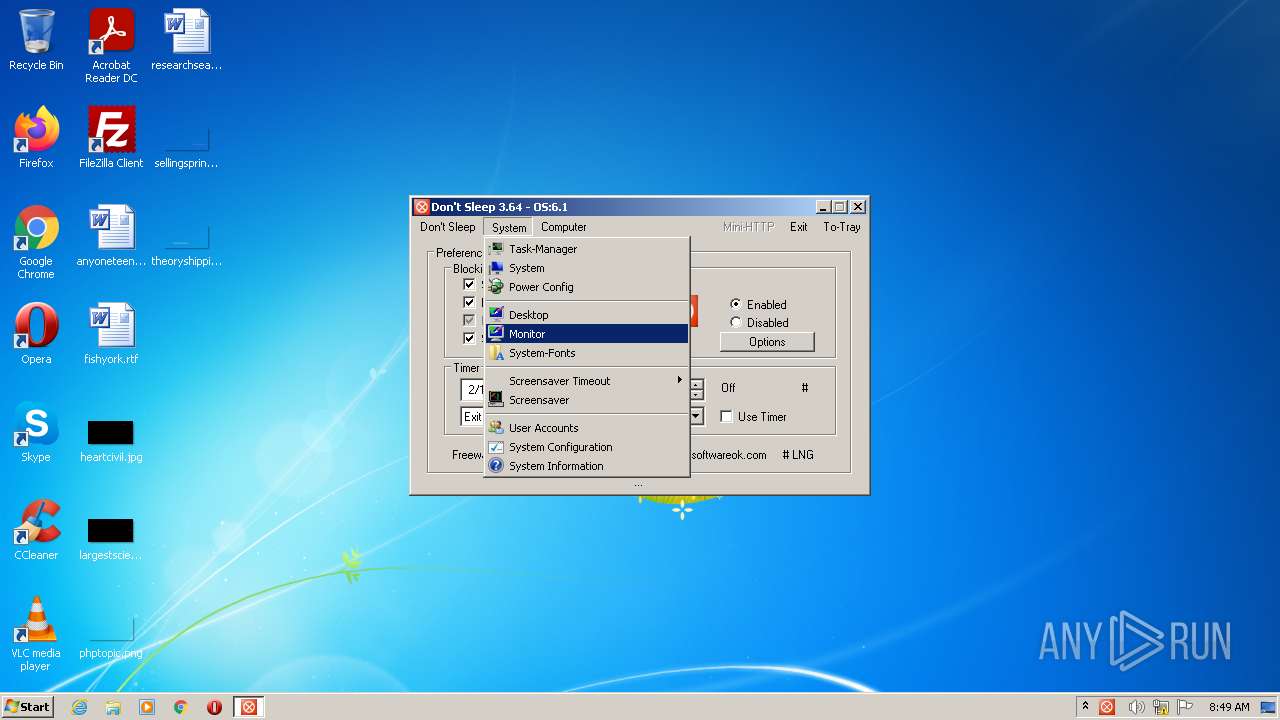This screenshot has height=720, width=1280.
Task: Open System Information menu entry
Action: [587, 466]
